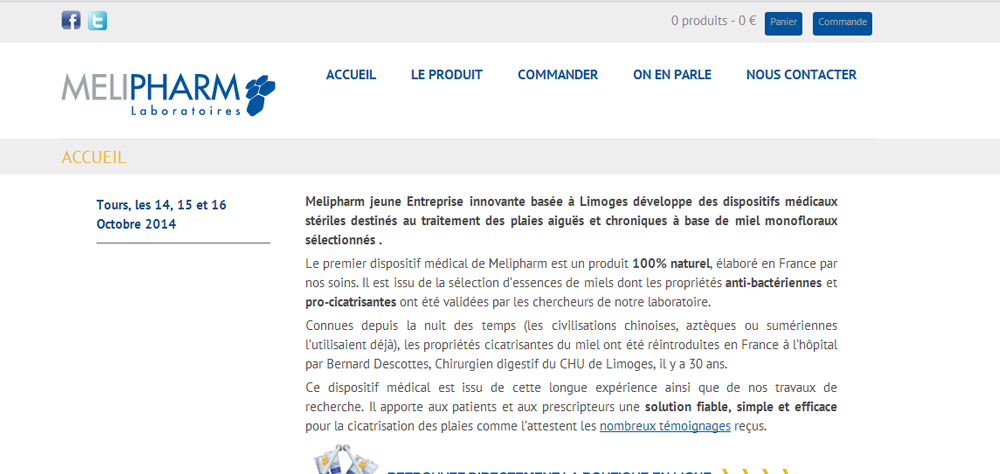Screen dimensions: 1000x474
Task: Click 'solution fiable, simple et efficace' text
Action: click(741, 407)
